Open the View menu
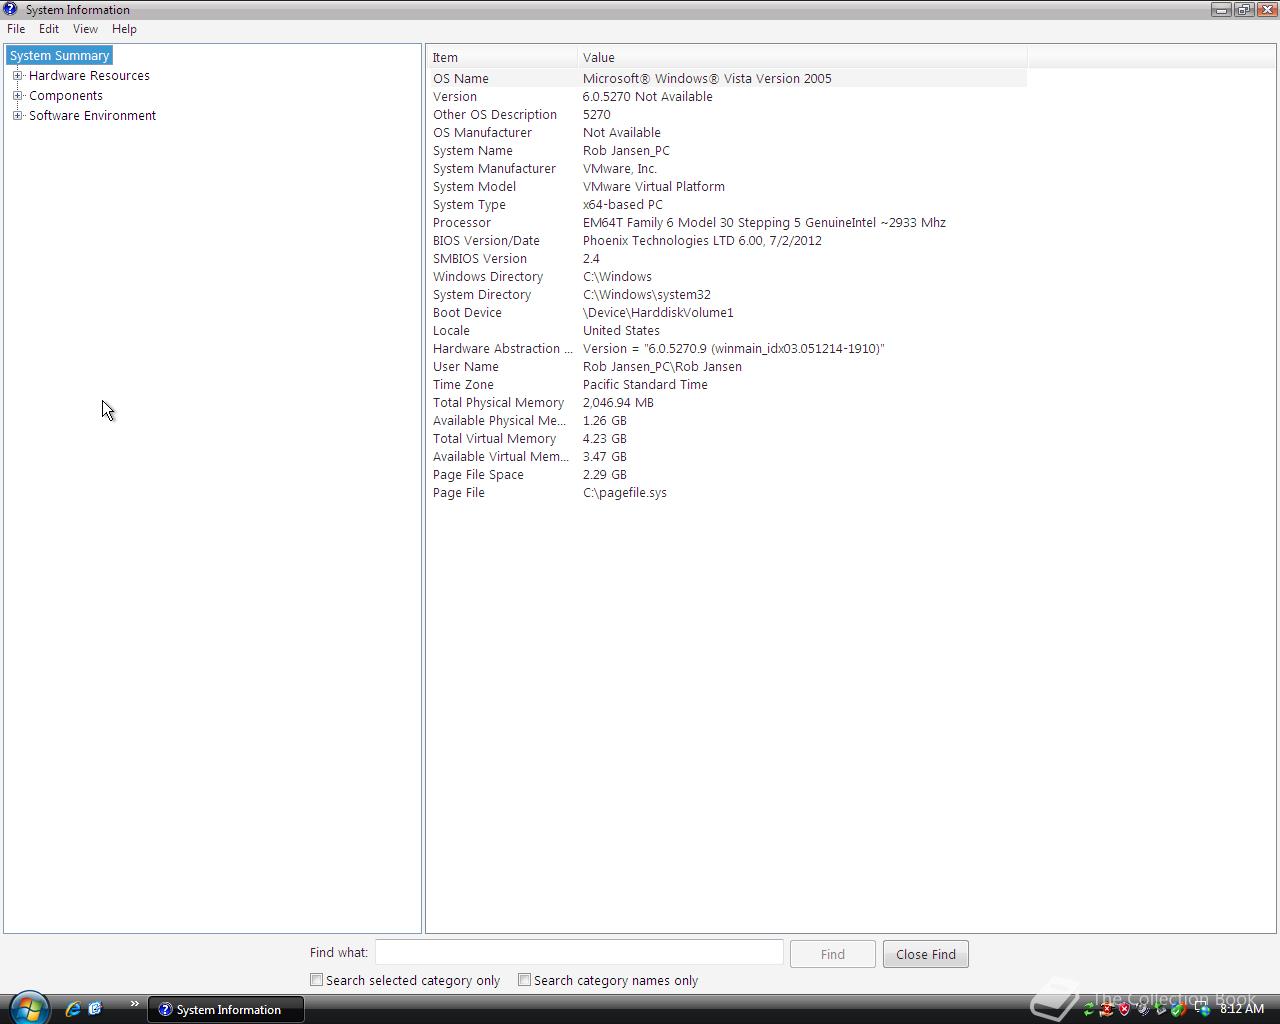This screenshot has height=1024, width=1280. pos(85,29)
